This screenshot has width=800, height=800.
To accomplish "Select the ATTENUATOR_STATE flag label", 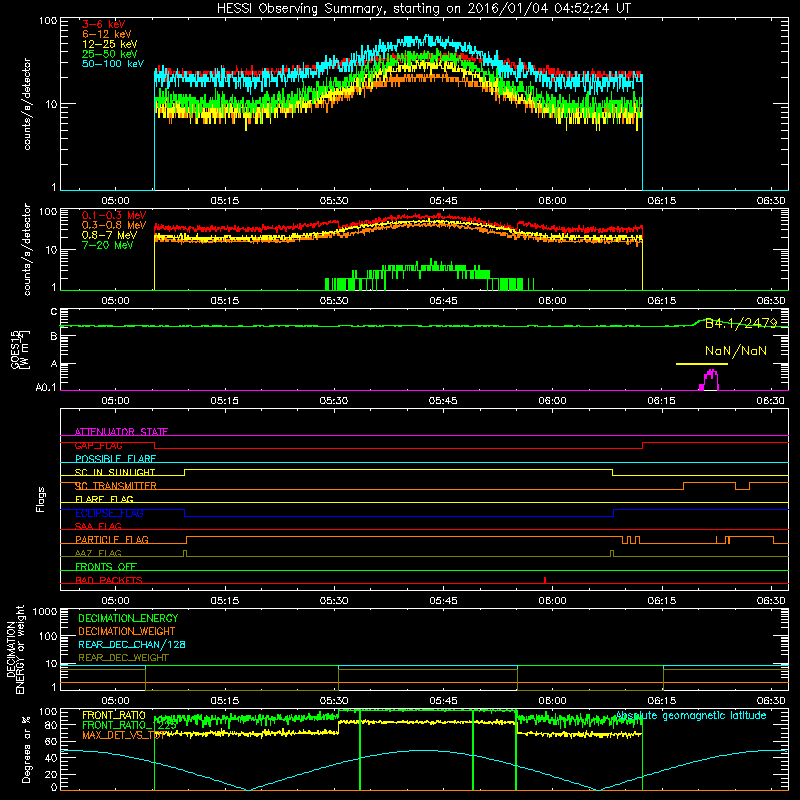I will (121, 432).
